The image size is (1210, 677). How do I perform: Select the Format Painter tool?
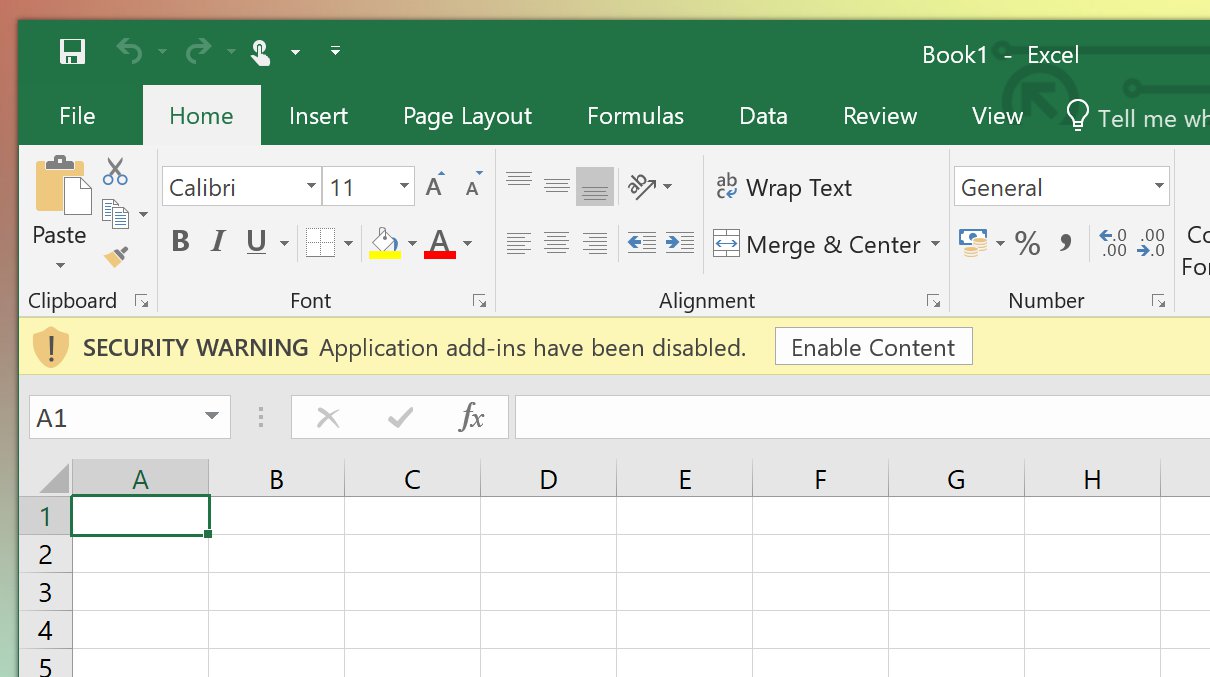pyautogui.click(x=117, y=257)
